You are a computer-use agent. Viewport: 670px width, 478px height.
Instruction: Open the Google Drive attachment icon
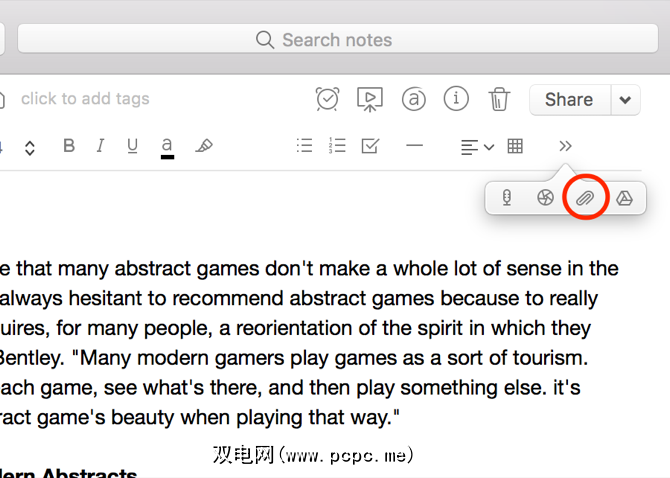coord(624,198)
